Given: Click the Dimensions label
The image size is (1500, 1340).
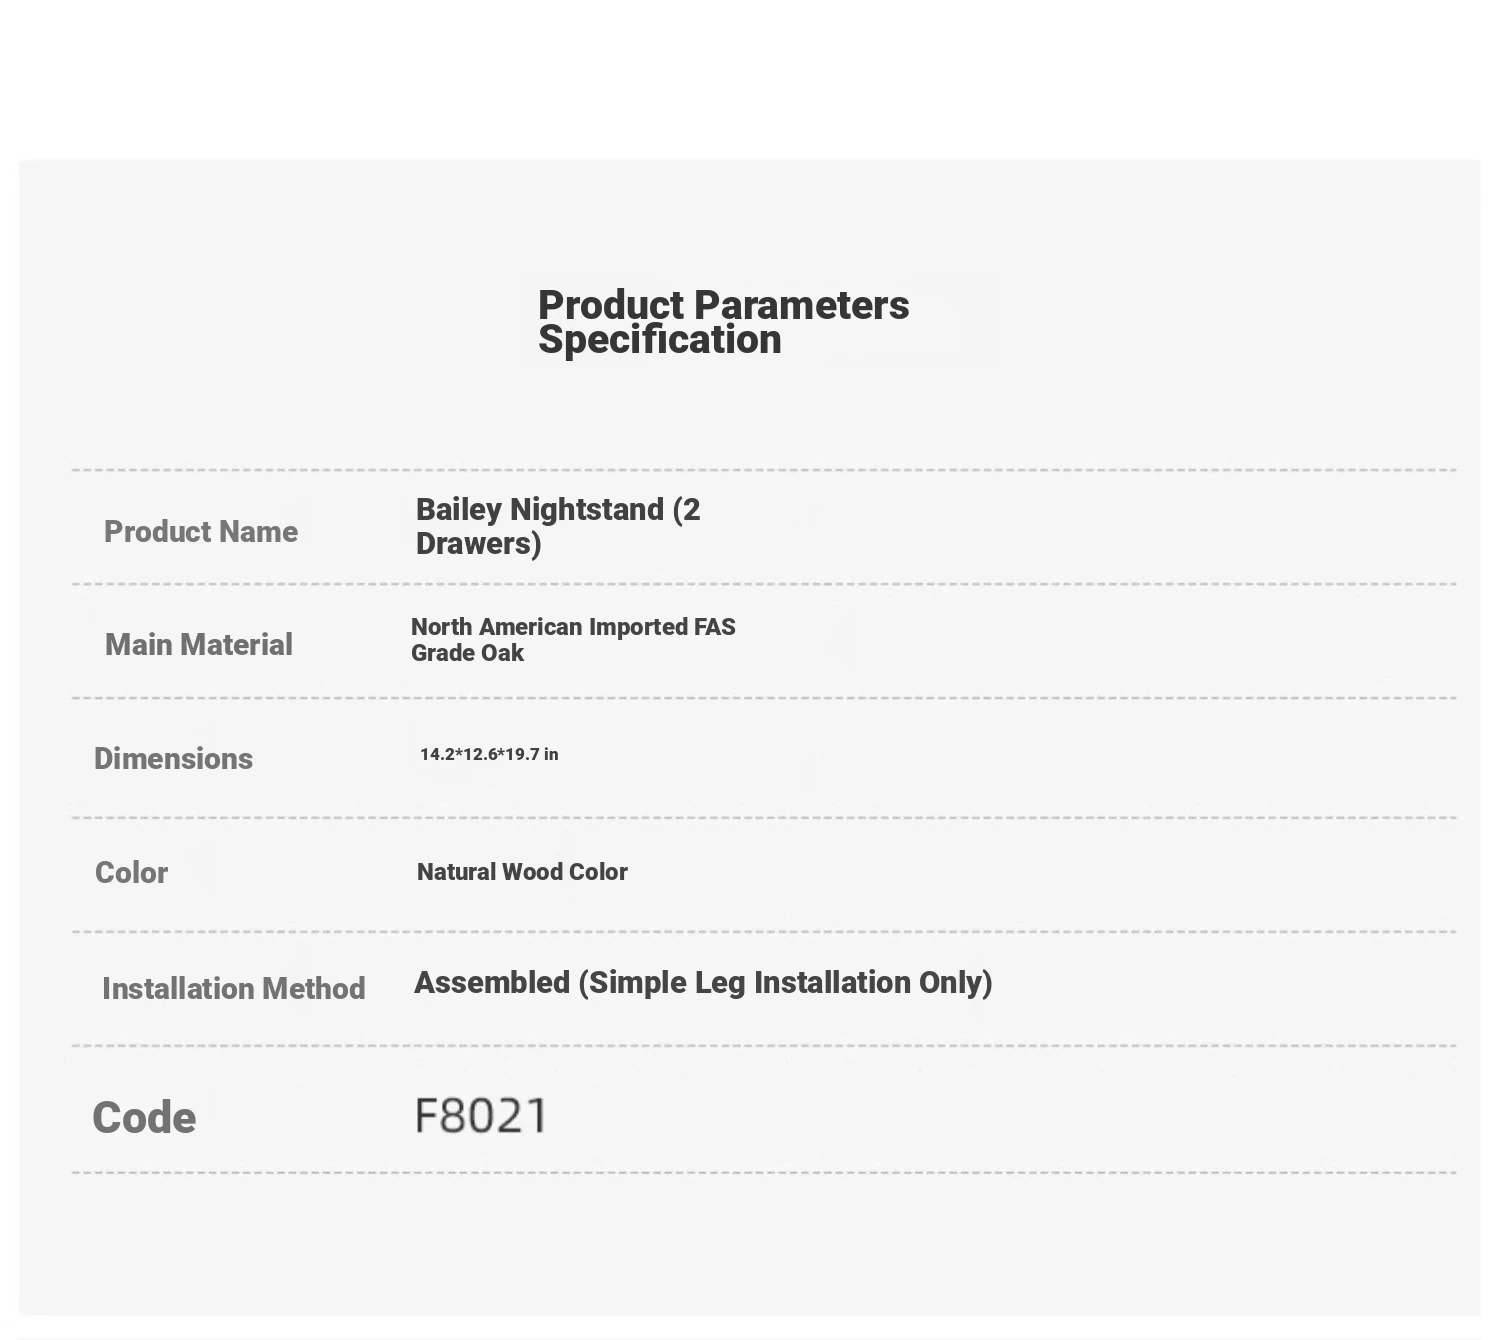Looking at the screenshot, I should click(173, 758).
